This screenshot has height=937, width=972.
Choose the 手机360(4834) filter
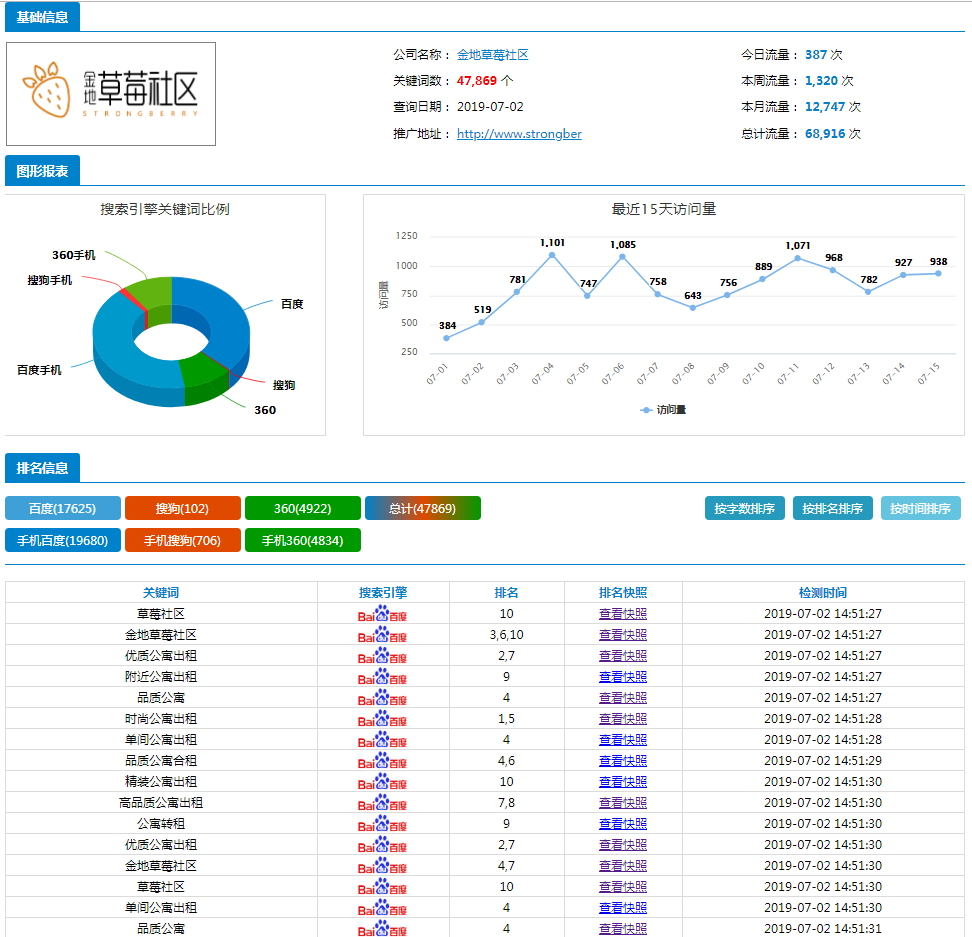pos(302,540)
